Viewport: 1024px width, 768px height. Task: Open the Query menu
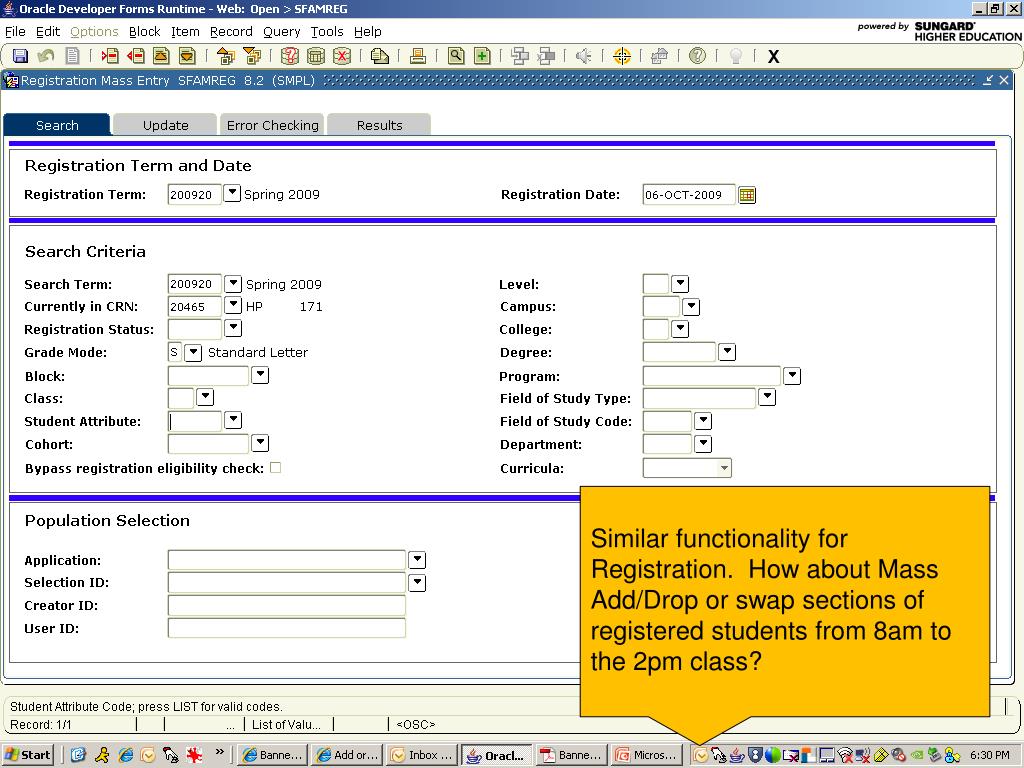[281, 31]
